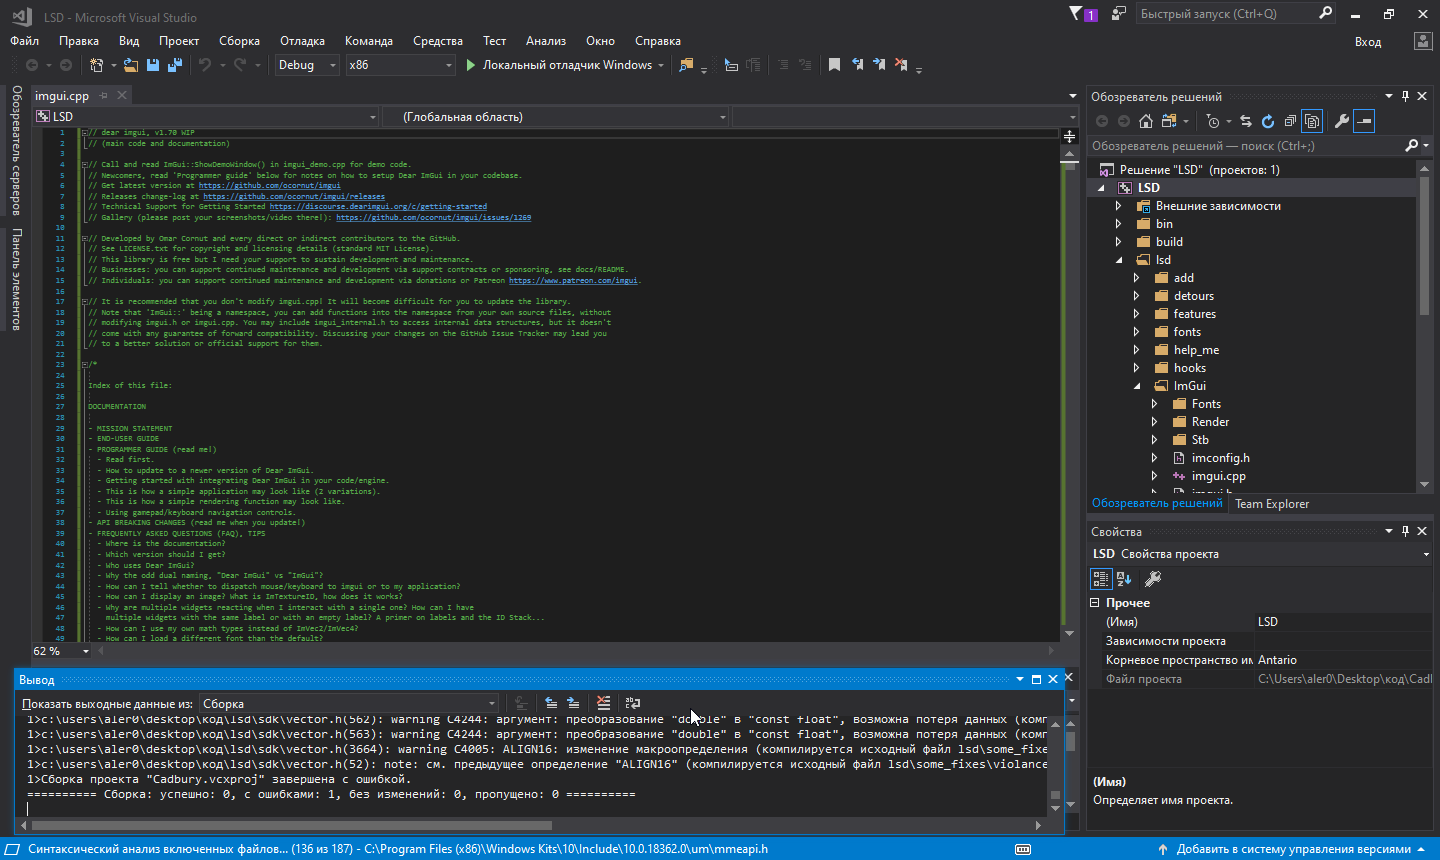Open the x86 platform dropdown

(x=401, y=65)
